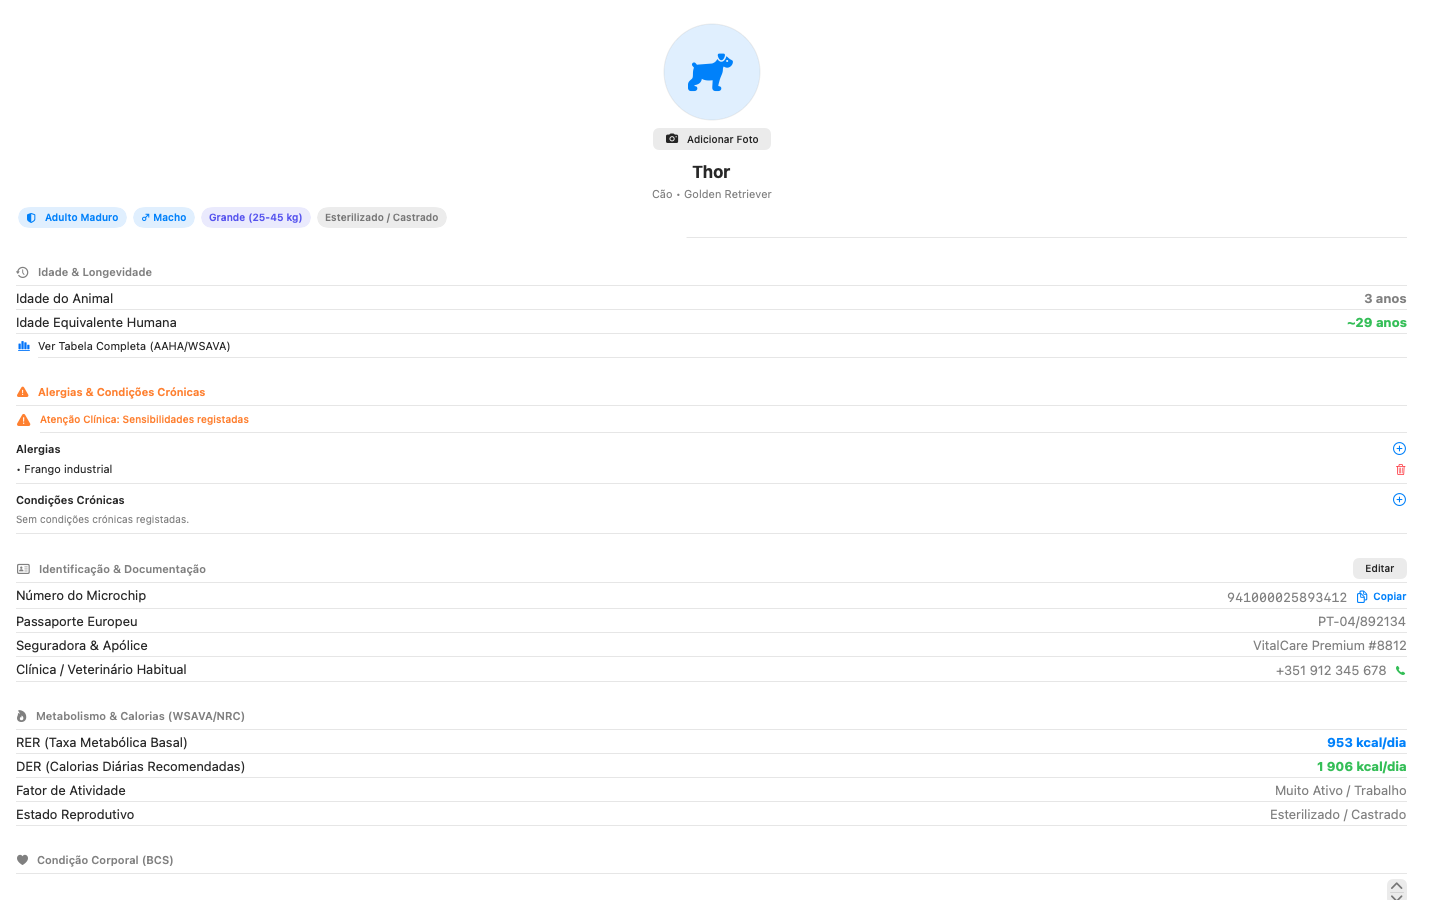Screen dimensions: 1440x900
Task: Click the clock icon next to Idade & Longevidade
Action: (23, 272)
